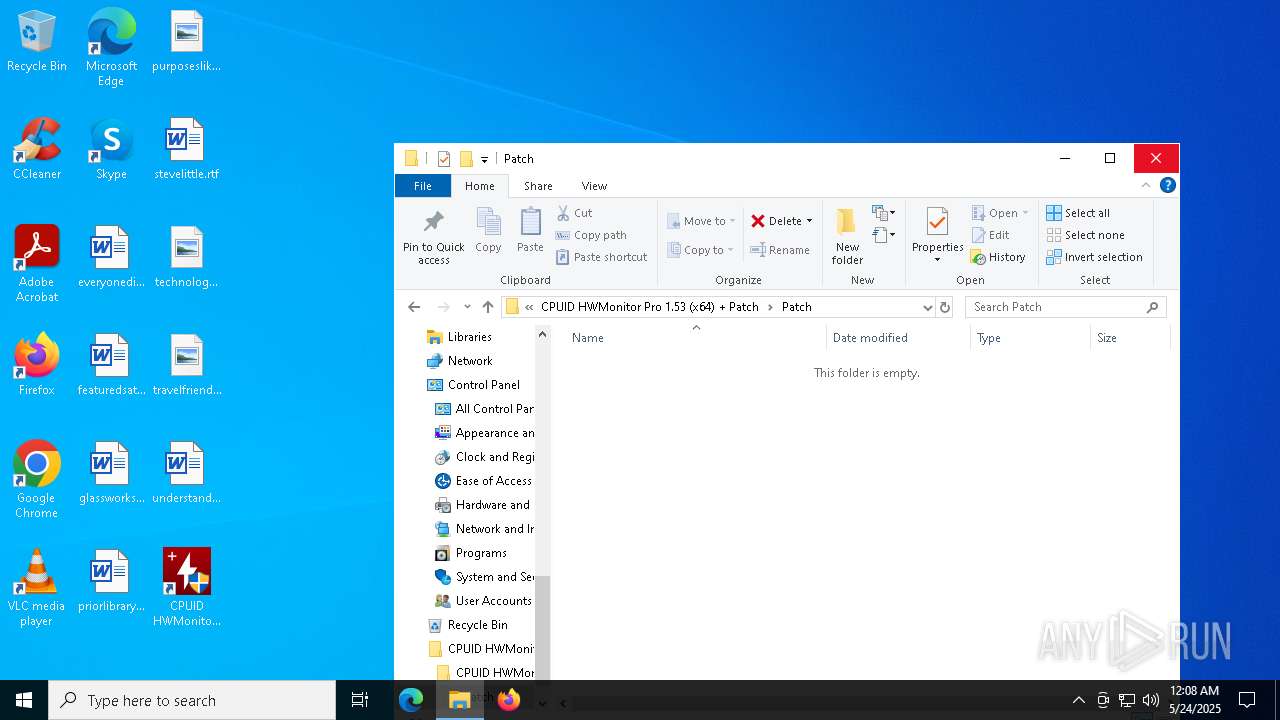The width and height of the screenshot is (1280, 720).
Task: Click the Properties checkmark icon
Action: 937,222
